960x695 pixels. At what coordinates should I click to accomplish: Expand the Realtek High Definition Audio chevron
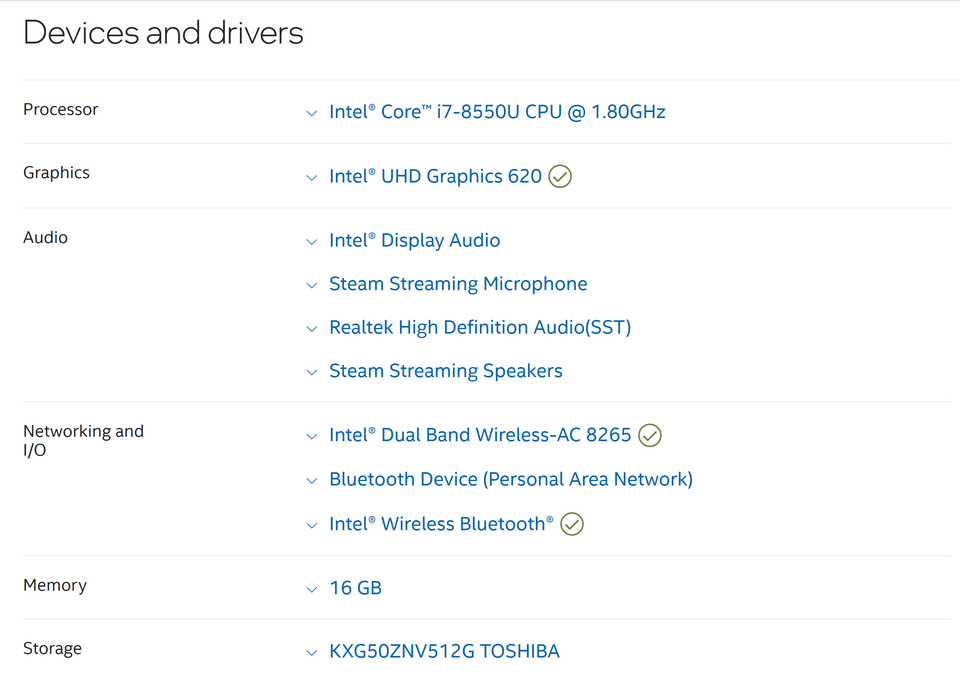tap(312, 329)
